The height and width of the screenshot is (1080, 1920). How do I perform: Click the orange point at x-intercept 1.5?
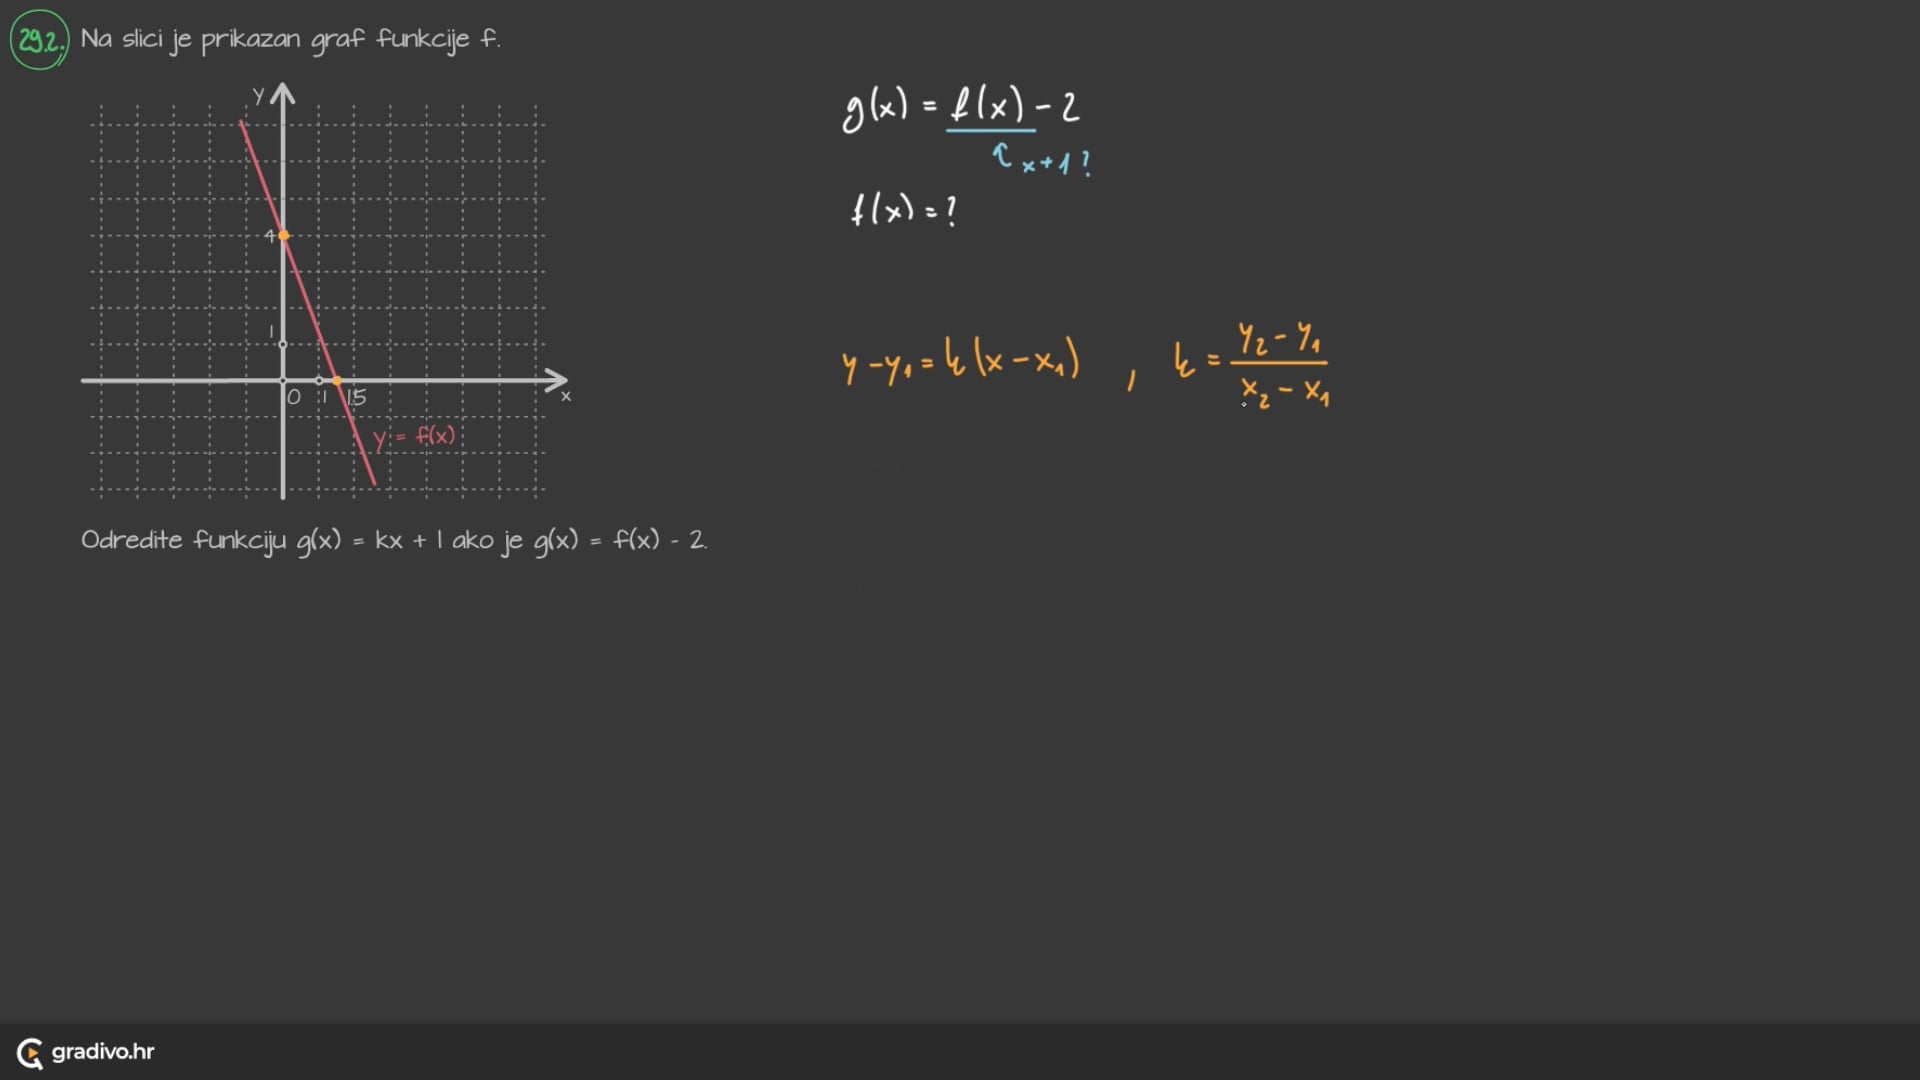(x=337, y=381)
